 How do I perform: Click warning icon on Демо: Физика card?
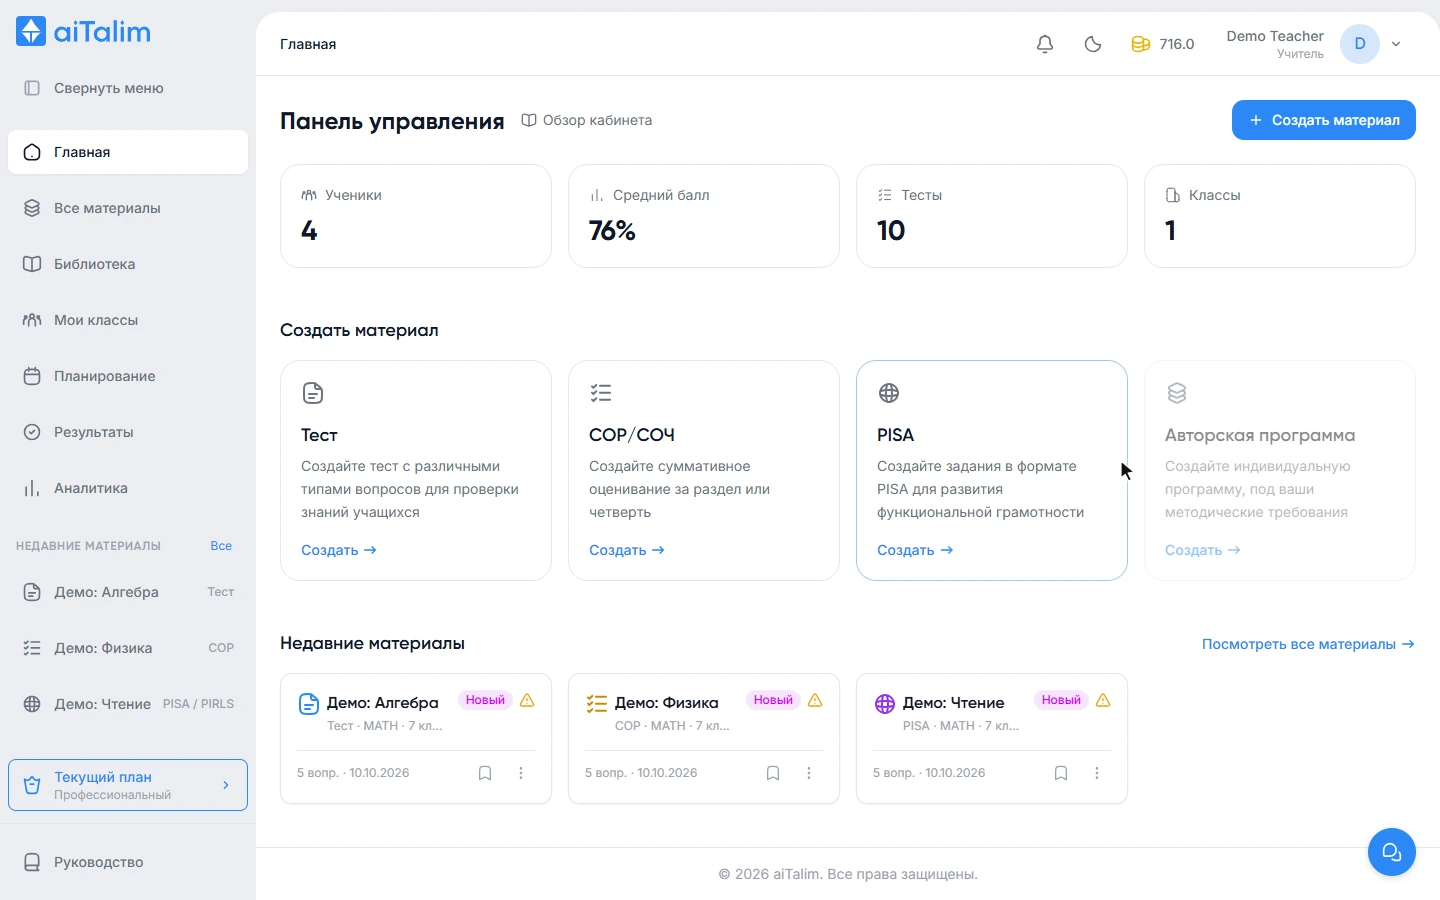tap(815, 700)
